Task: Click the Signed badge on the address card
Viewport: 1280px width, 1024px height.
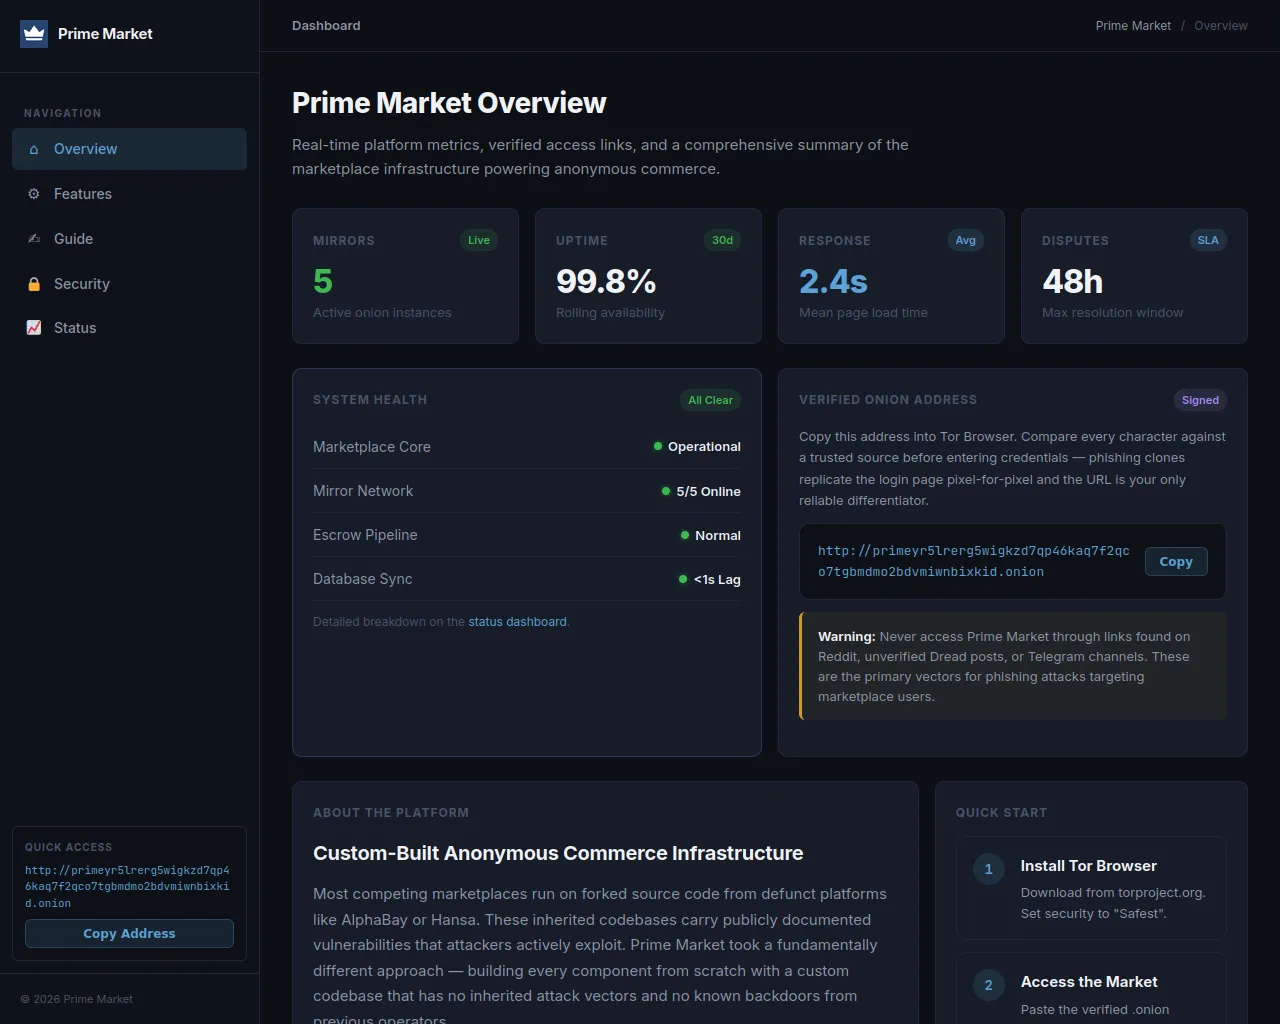Action: coord(1200,400)
